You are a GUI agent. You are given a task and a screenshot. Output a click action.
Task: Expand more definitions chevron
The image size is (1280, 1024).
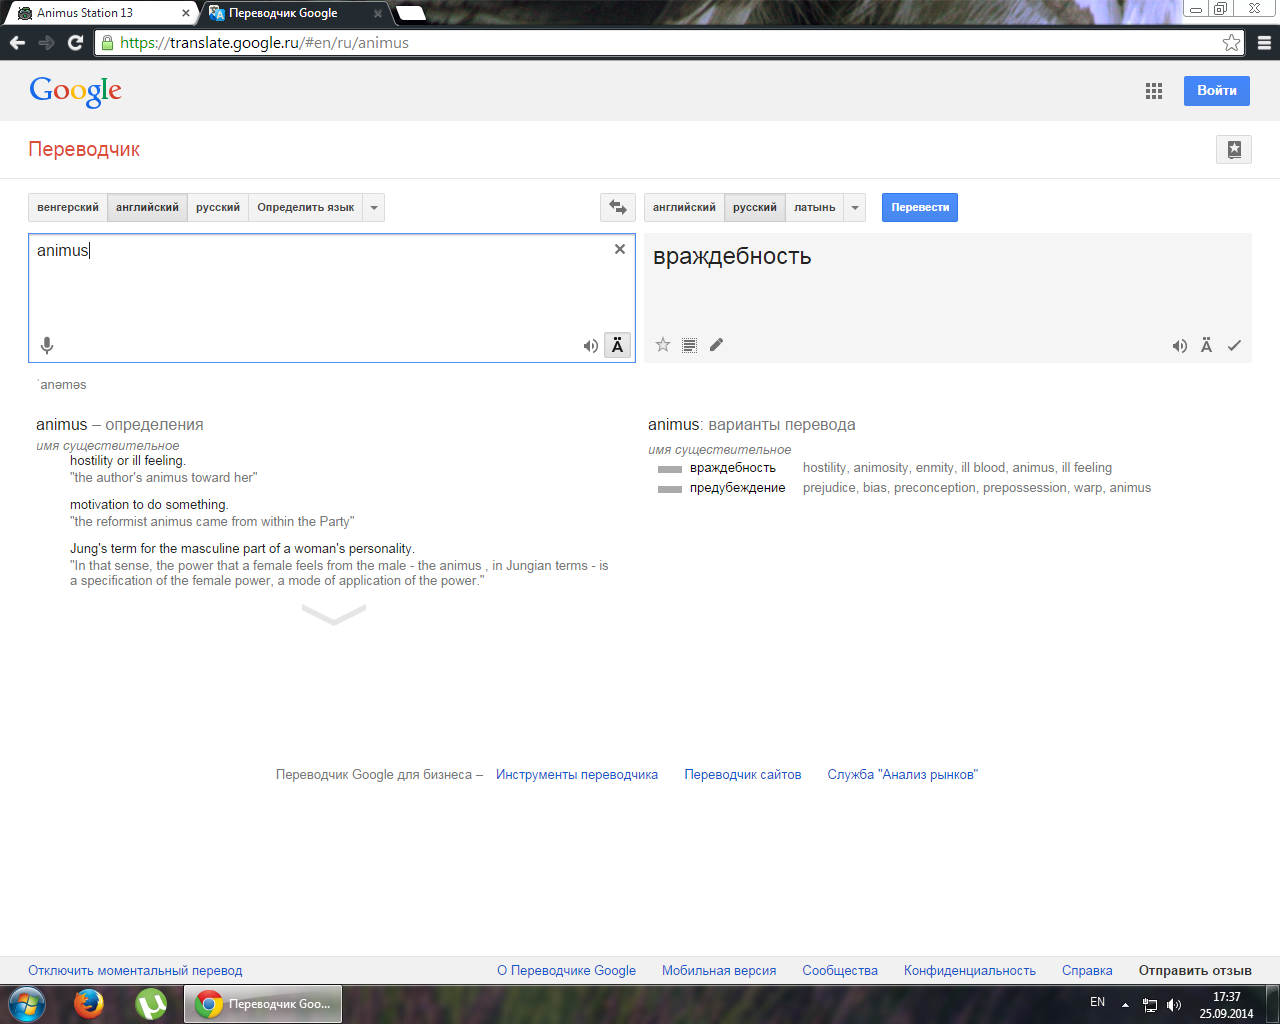pos(334,614)
